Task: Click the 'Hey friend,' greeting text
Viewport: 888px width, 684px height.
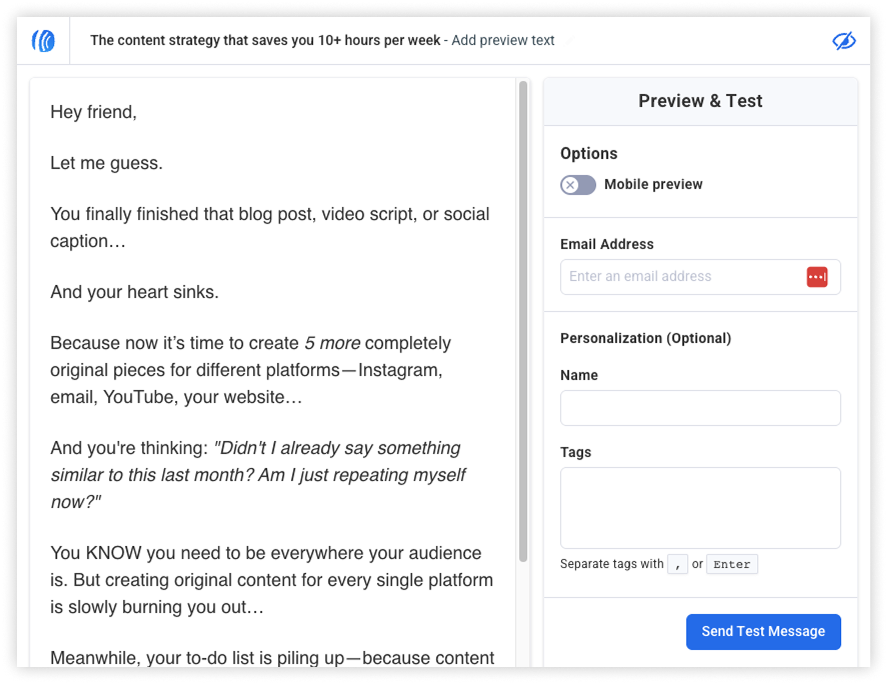Action: pyautogui.click(x=93, y=112)
